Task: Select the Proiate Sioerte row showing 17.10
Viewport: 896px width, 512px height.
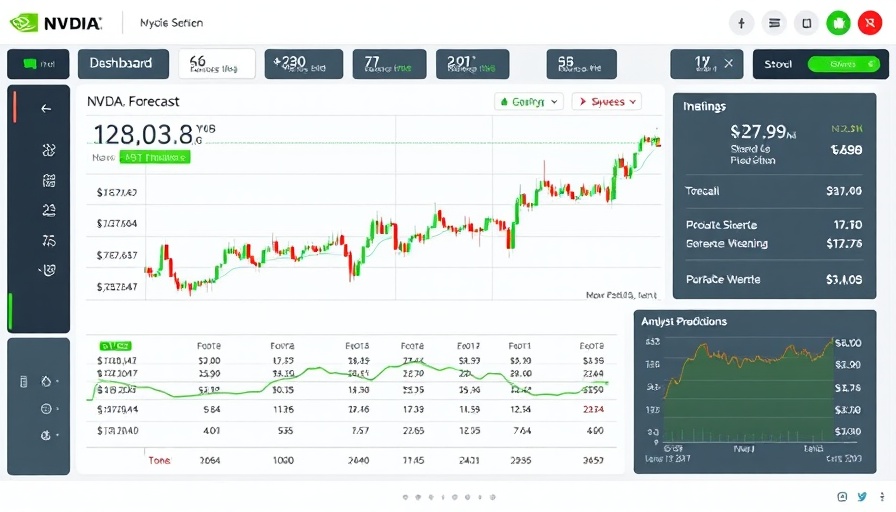Action: click(x=774, y=225)
